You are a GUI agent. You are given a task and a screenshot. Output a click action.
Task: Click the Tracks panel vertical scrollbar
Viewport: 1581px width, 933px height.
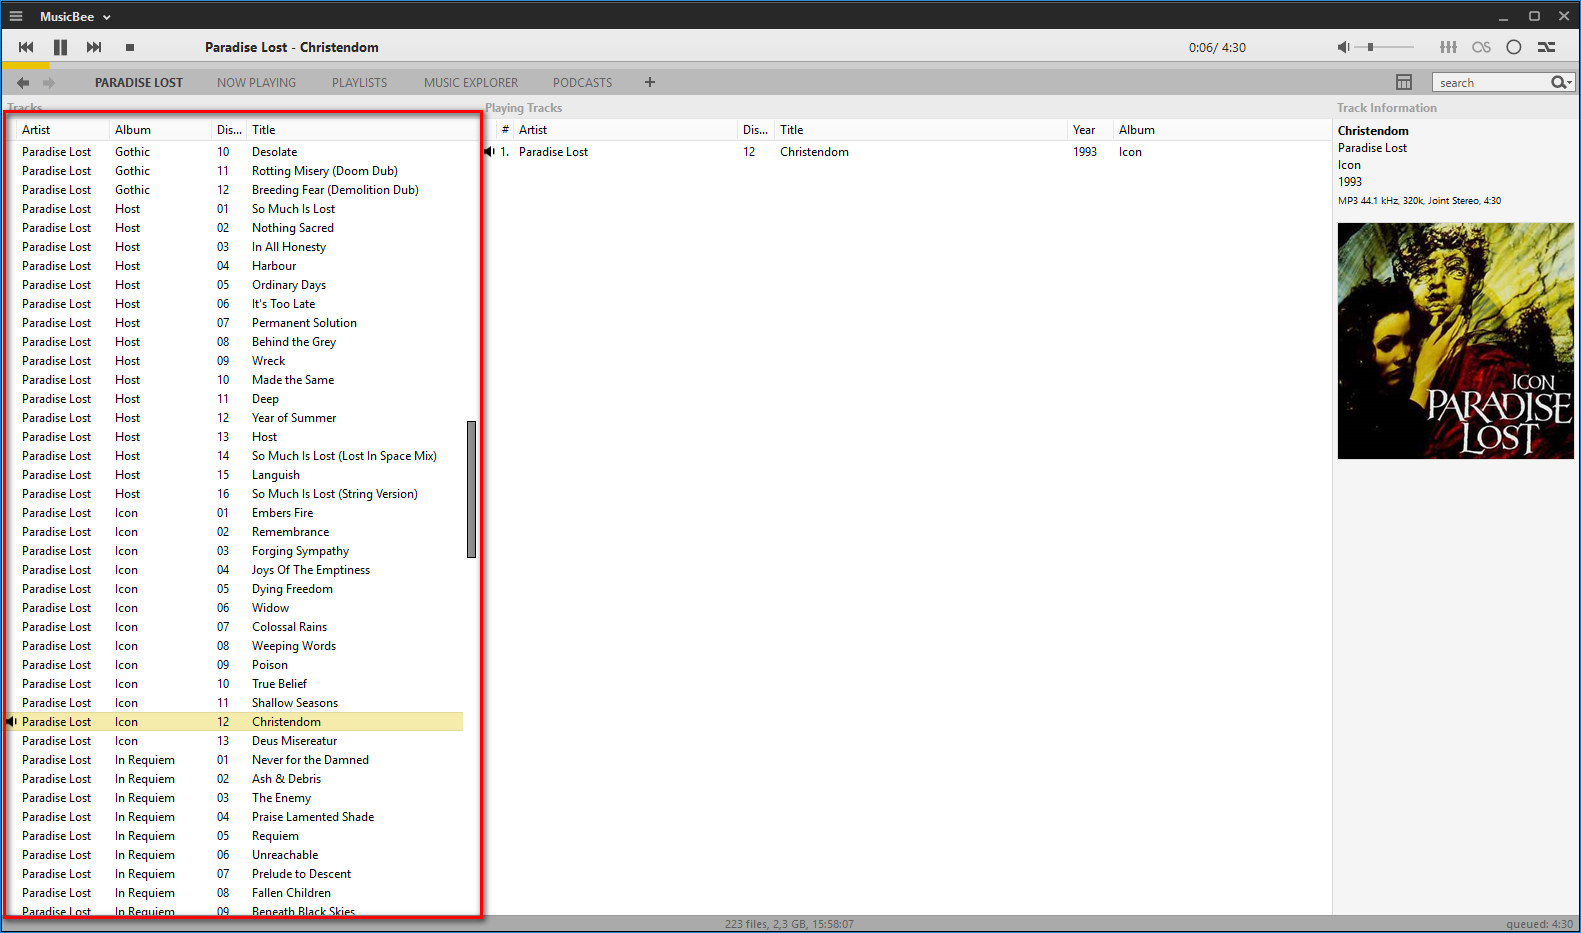click(471, 489)
